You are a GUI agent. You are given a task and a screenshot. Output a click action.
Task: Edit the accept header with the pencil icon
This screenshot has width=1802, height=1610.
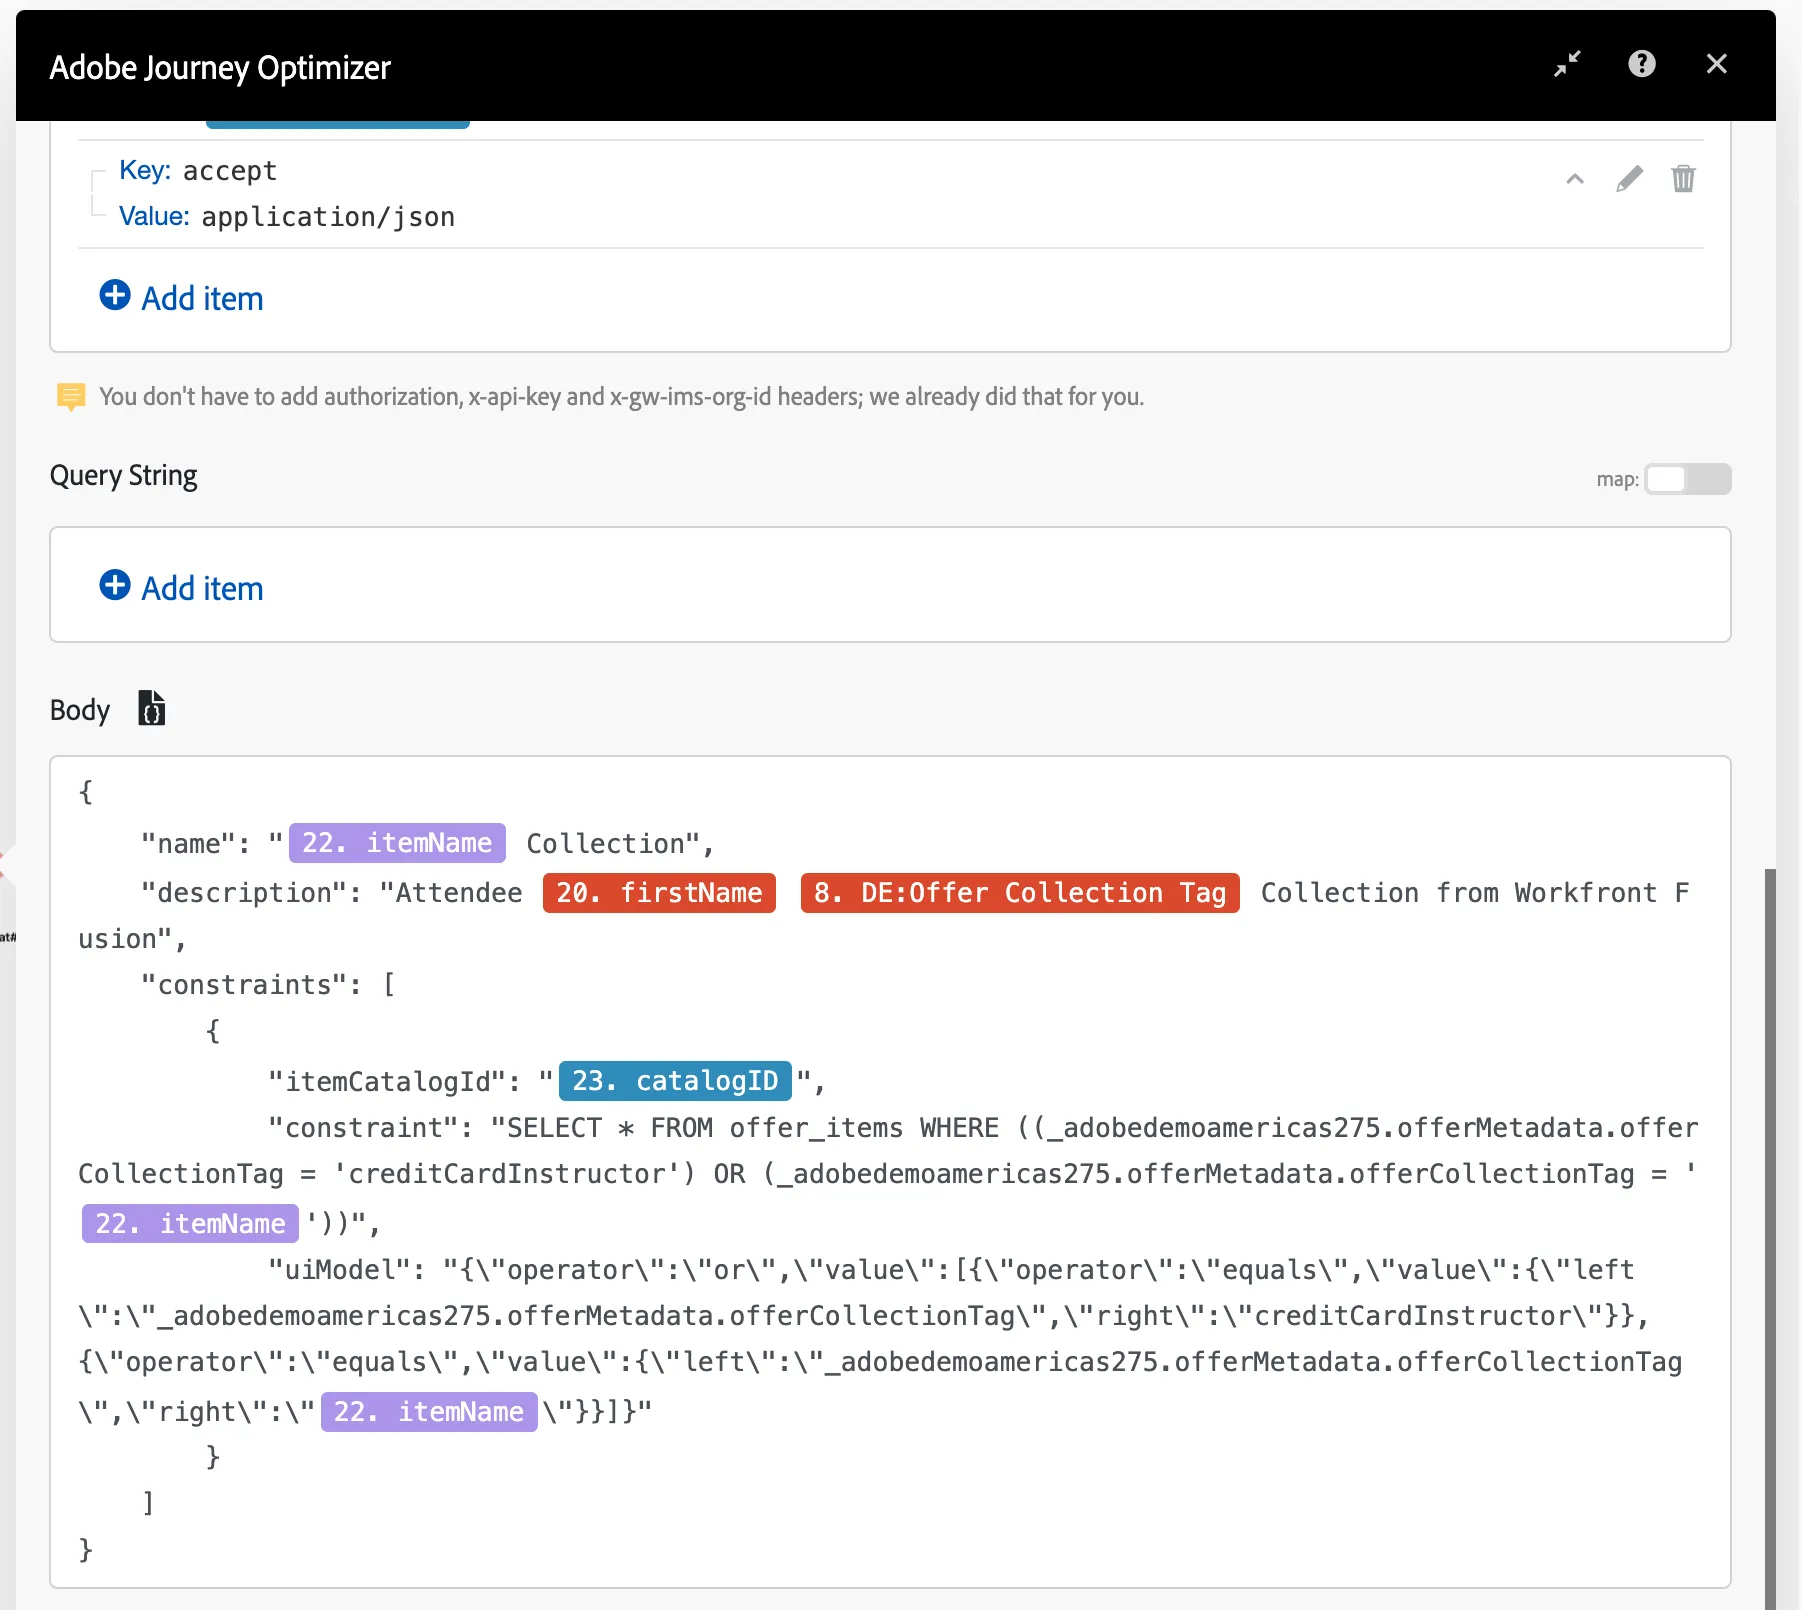(1629, 179)
